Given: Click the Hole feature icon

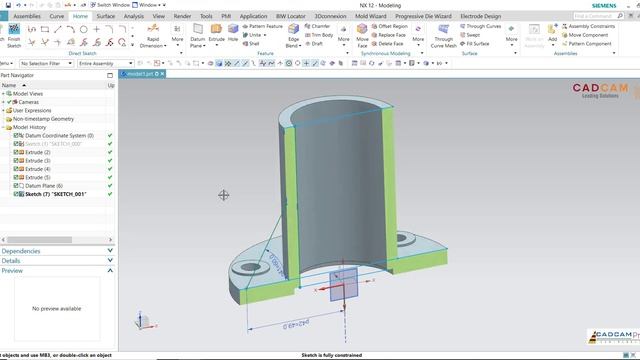Looking at the screenshot, I should coord(233,29).
